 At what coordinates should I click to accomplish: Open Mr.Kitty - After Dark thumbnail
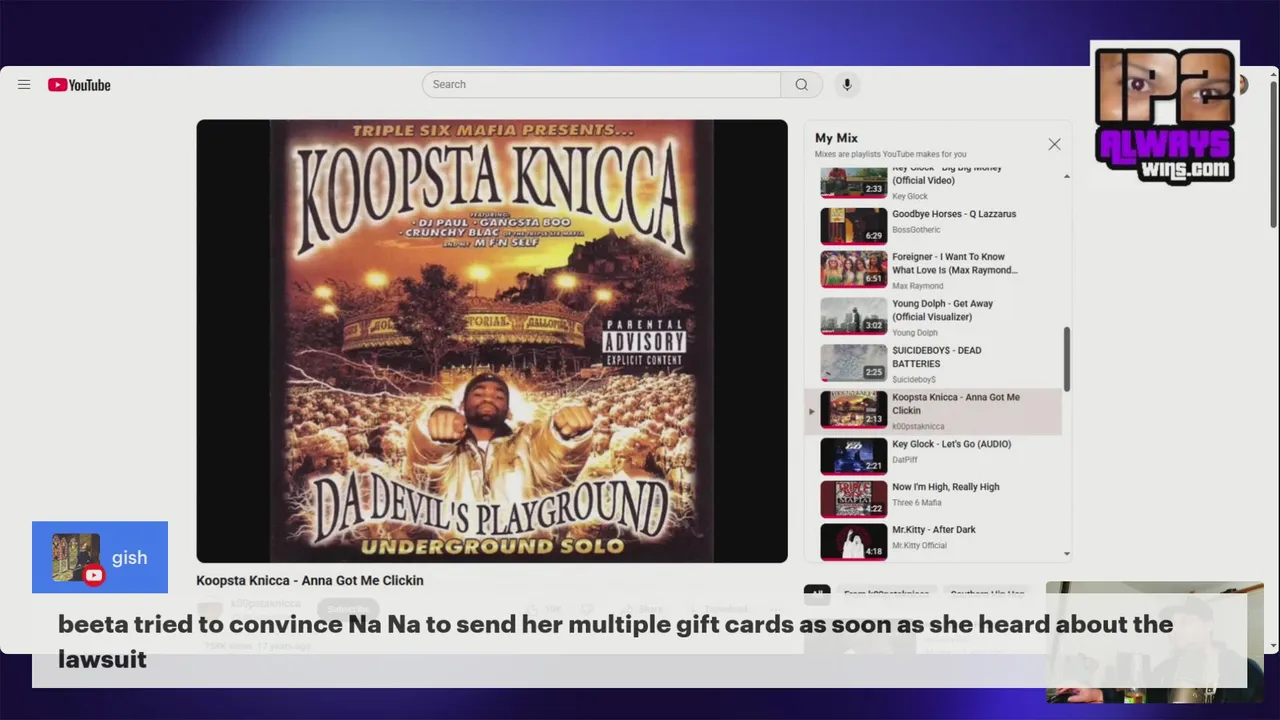click(x=854, y=542)
